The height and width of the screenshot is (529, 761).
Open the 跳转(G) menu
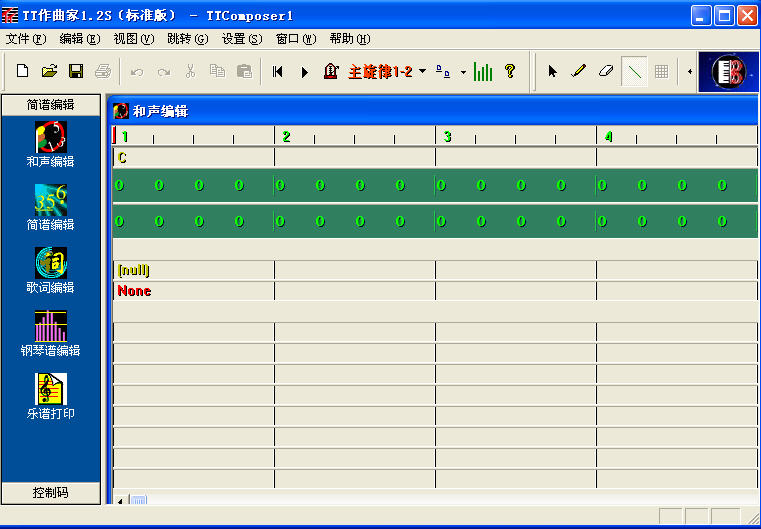click(187, 39)
